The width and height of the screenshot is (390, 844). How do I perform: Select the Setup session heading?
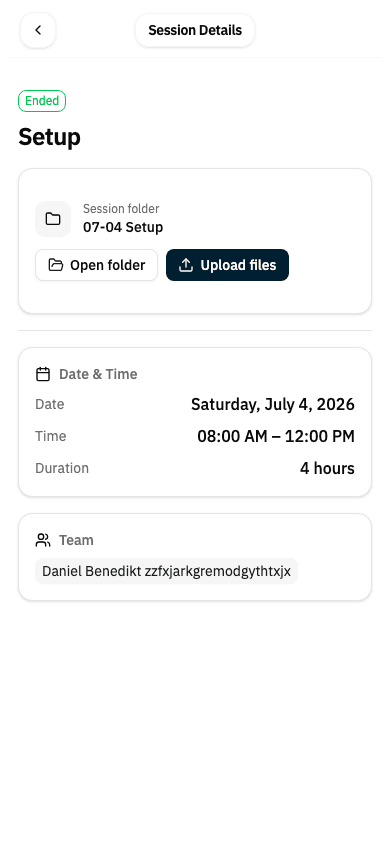tap(49, 137)
